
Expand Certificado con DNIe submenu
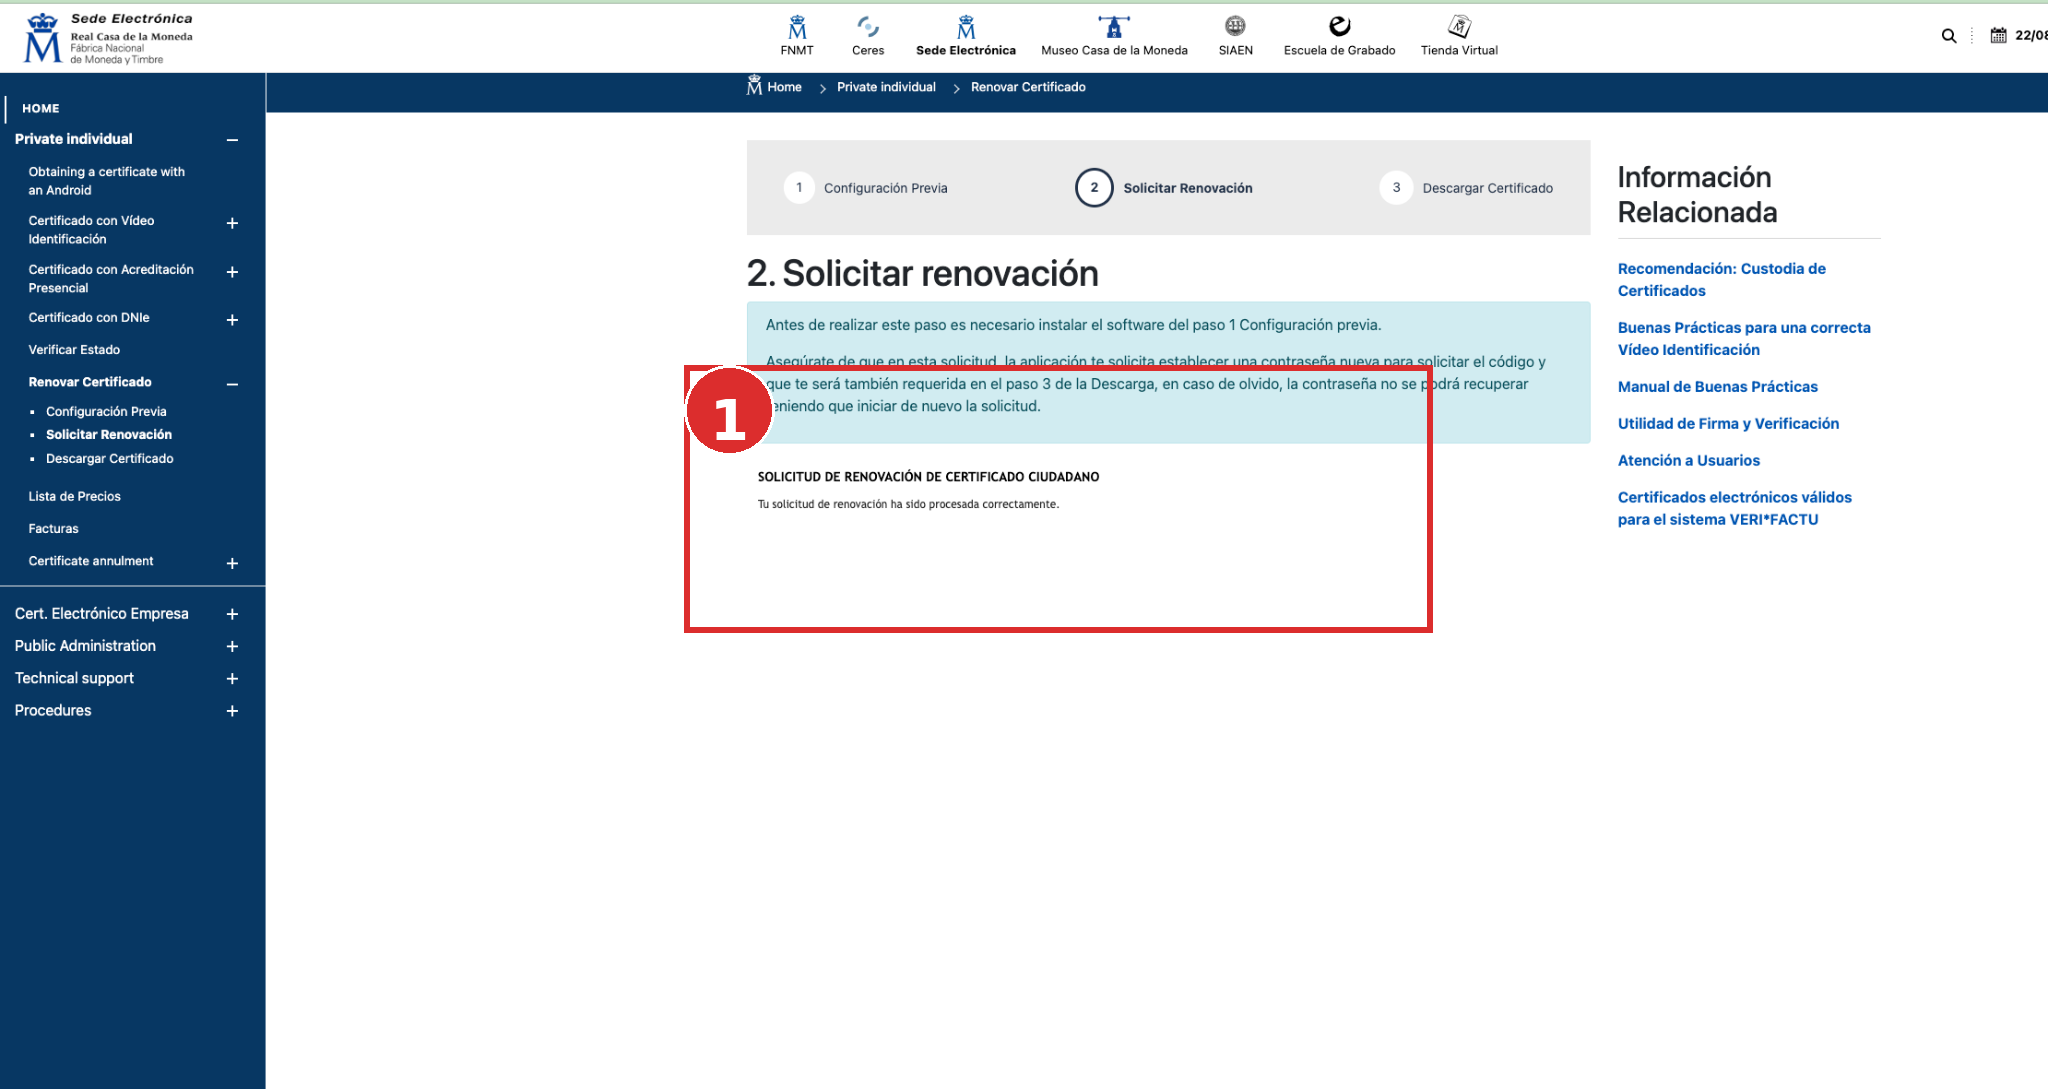coord(232,320)
